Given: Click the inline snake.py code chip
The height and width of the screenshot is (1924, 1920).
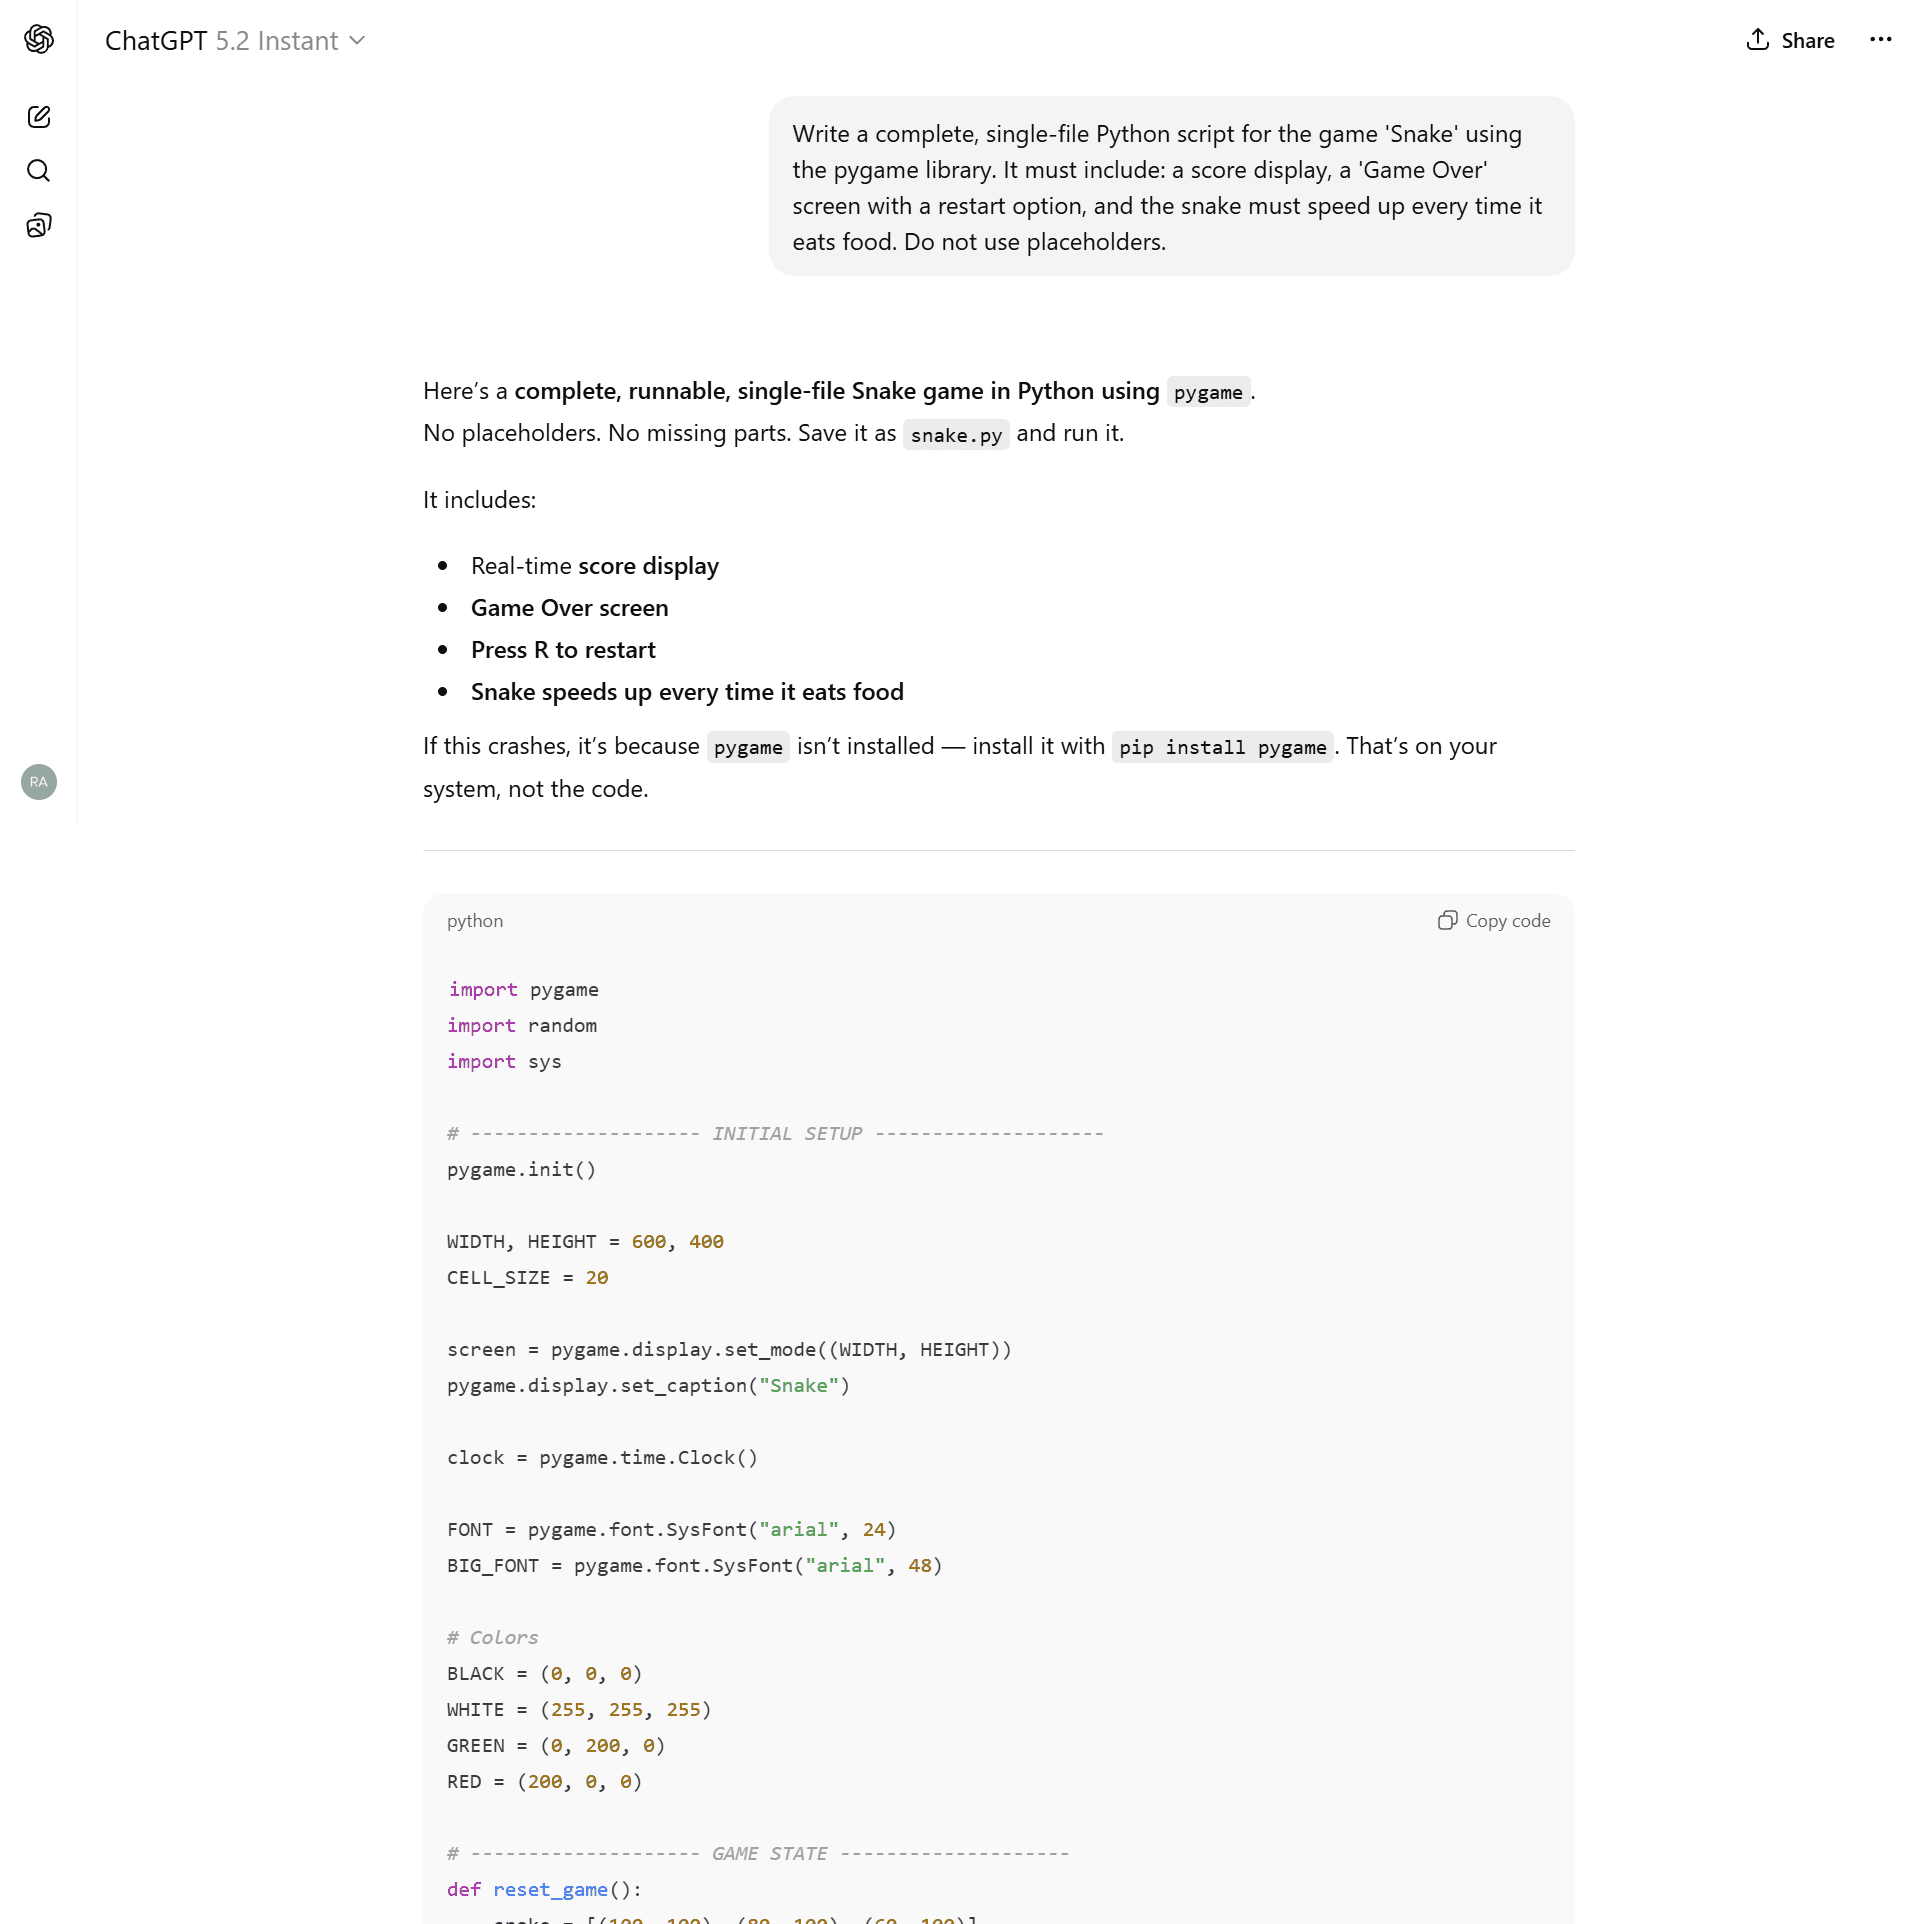Looking at the screenshot, I should 955,435.
